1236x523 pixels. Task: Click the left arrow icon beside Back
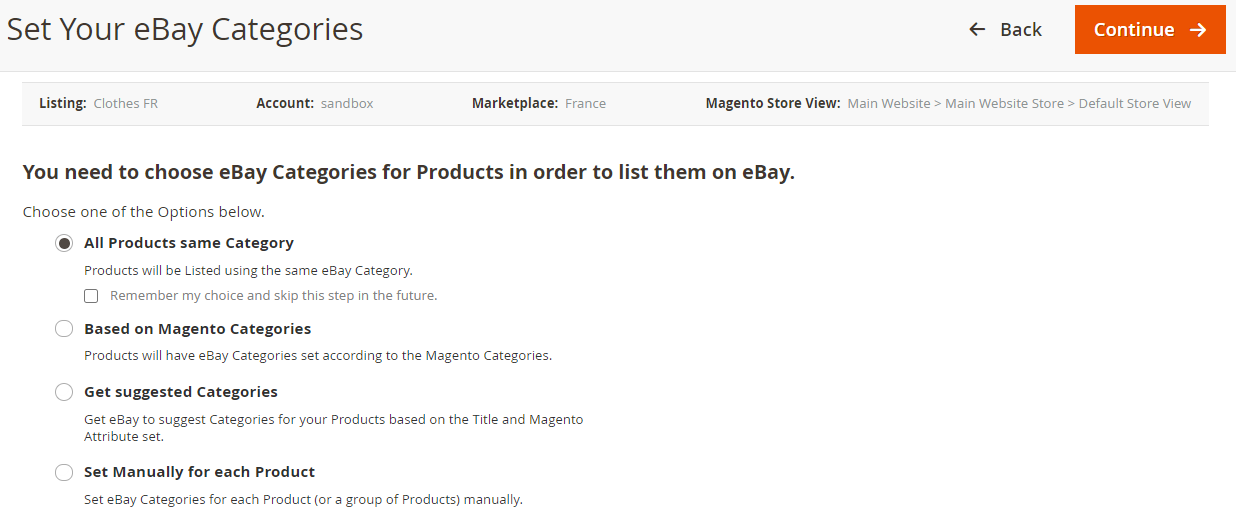pyautogui.click(x=977, y=30)
